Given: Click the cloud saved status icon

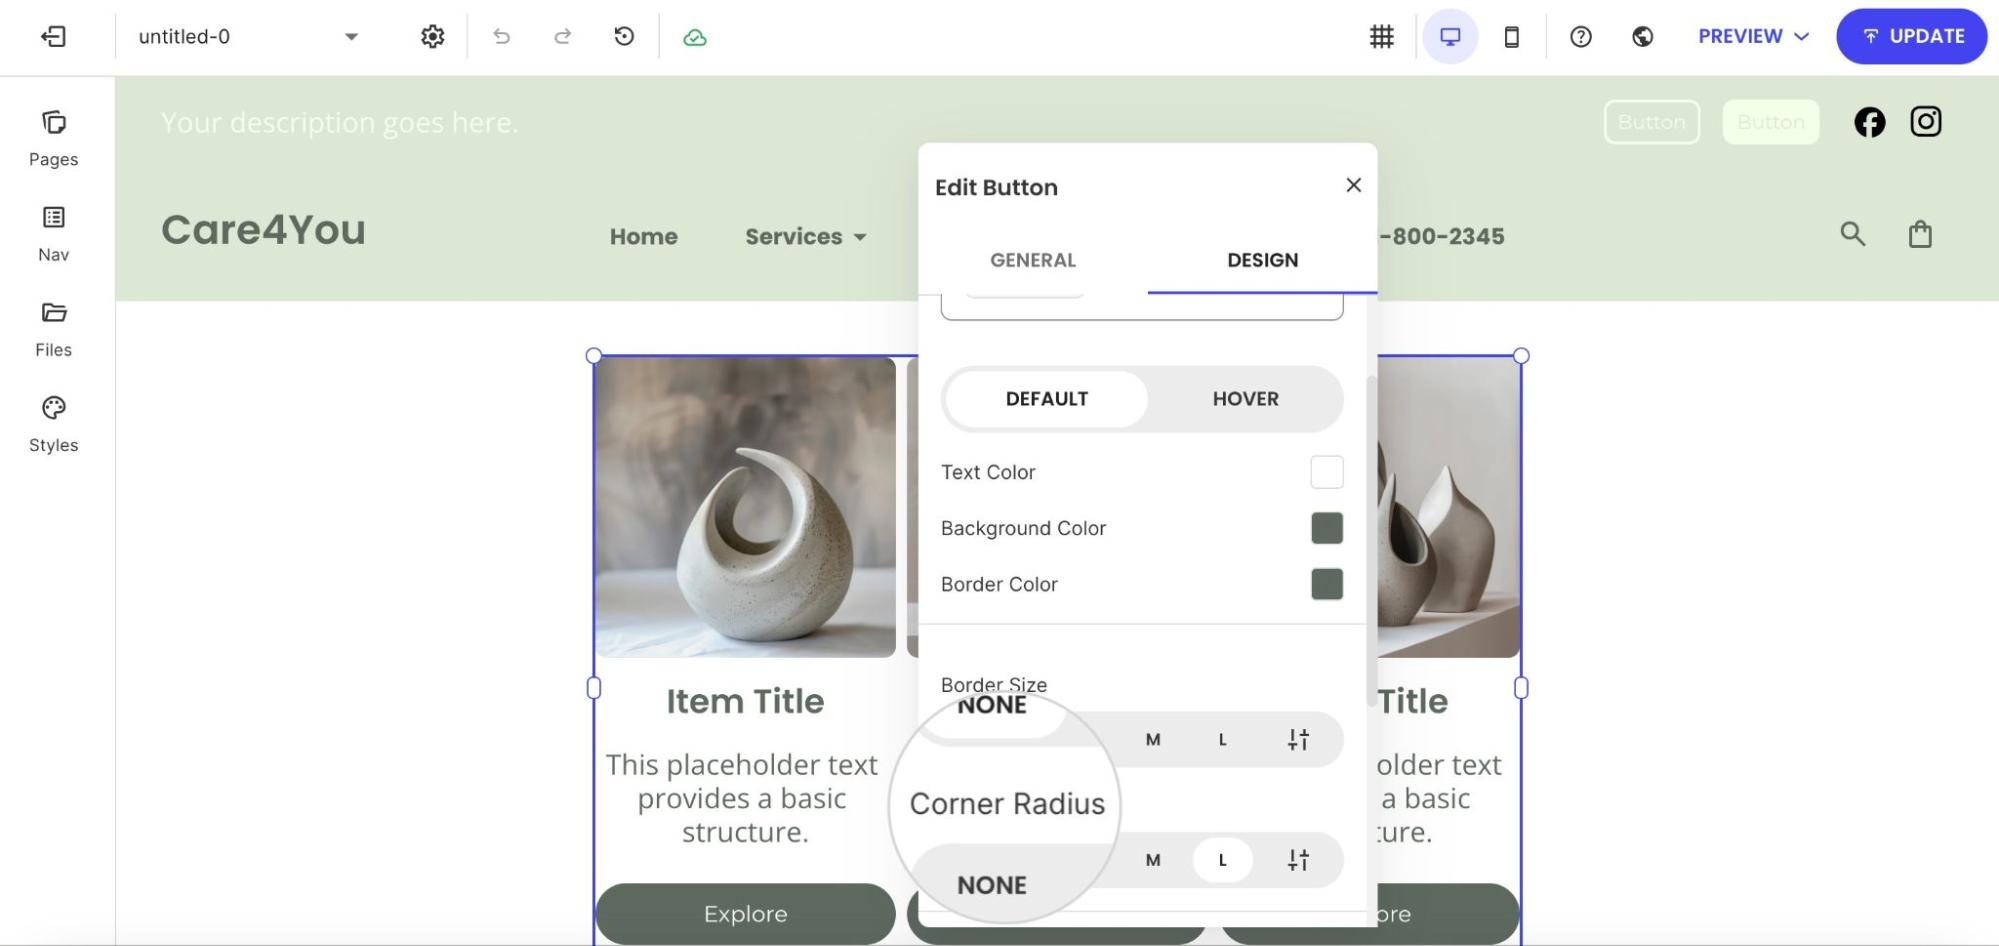Looking at the screenshot, I should point(695,38).
